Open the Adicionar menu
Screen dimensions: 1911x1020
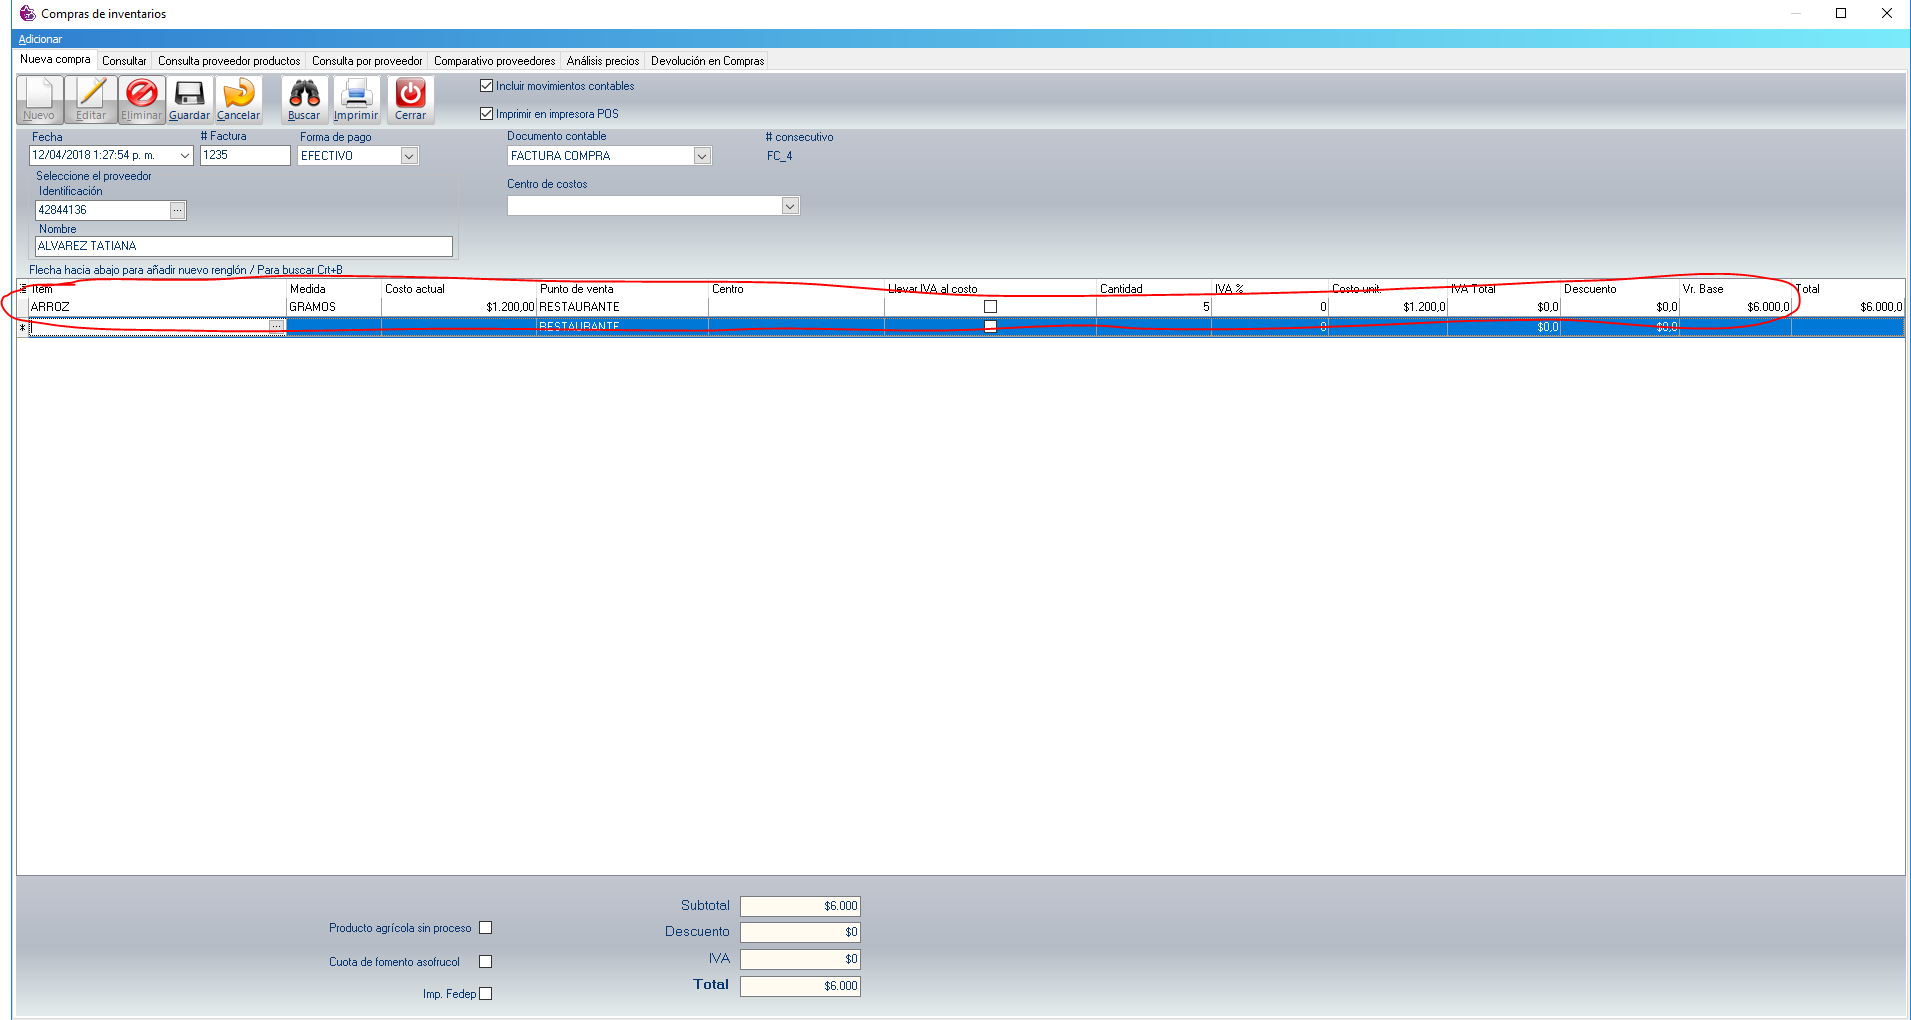[x=40, y=39]
